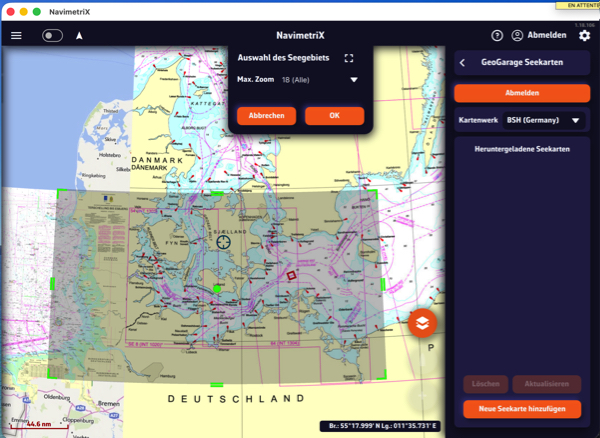
Task: Click the green position dot on map
Action: pyautogui.click(x=217, y=289)
